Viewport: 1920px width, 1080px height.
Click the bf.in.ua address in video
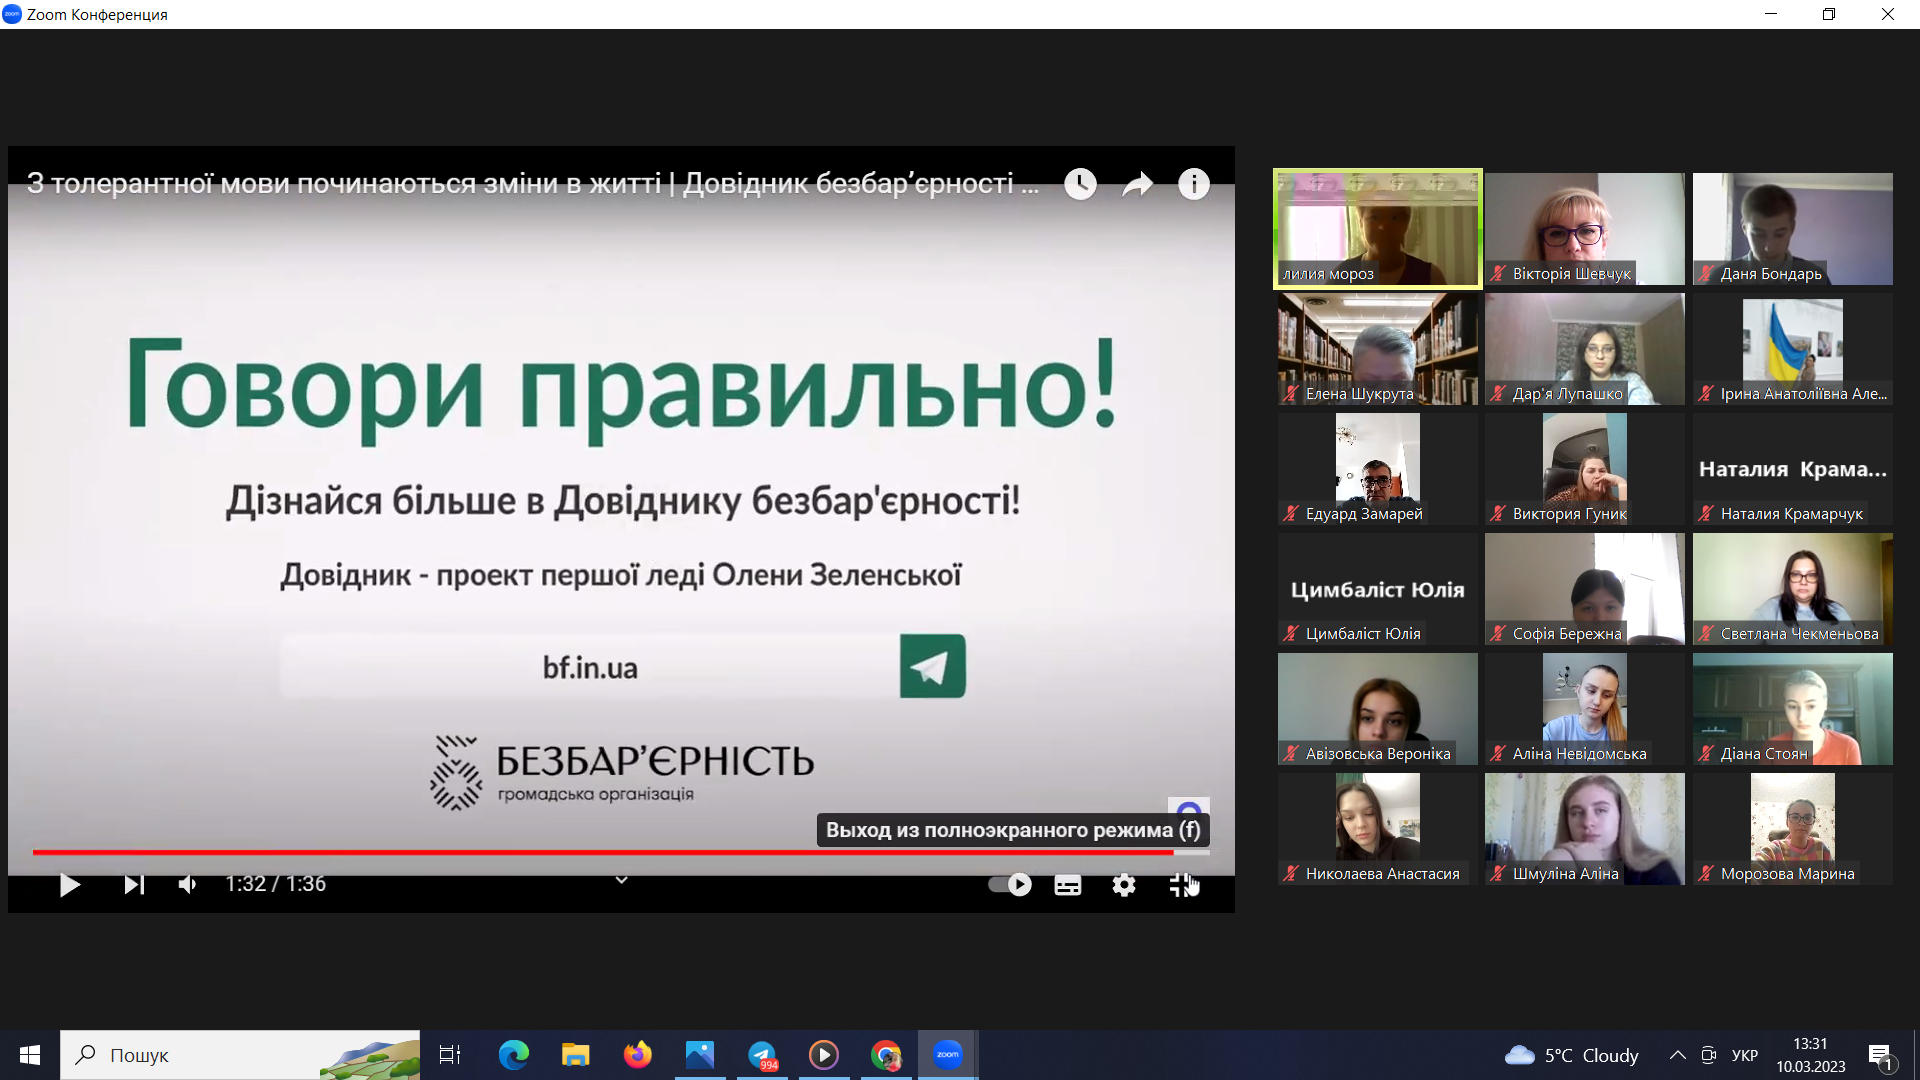tap(590, 667)
